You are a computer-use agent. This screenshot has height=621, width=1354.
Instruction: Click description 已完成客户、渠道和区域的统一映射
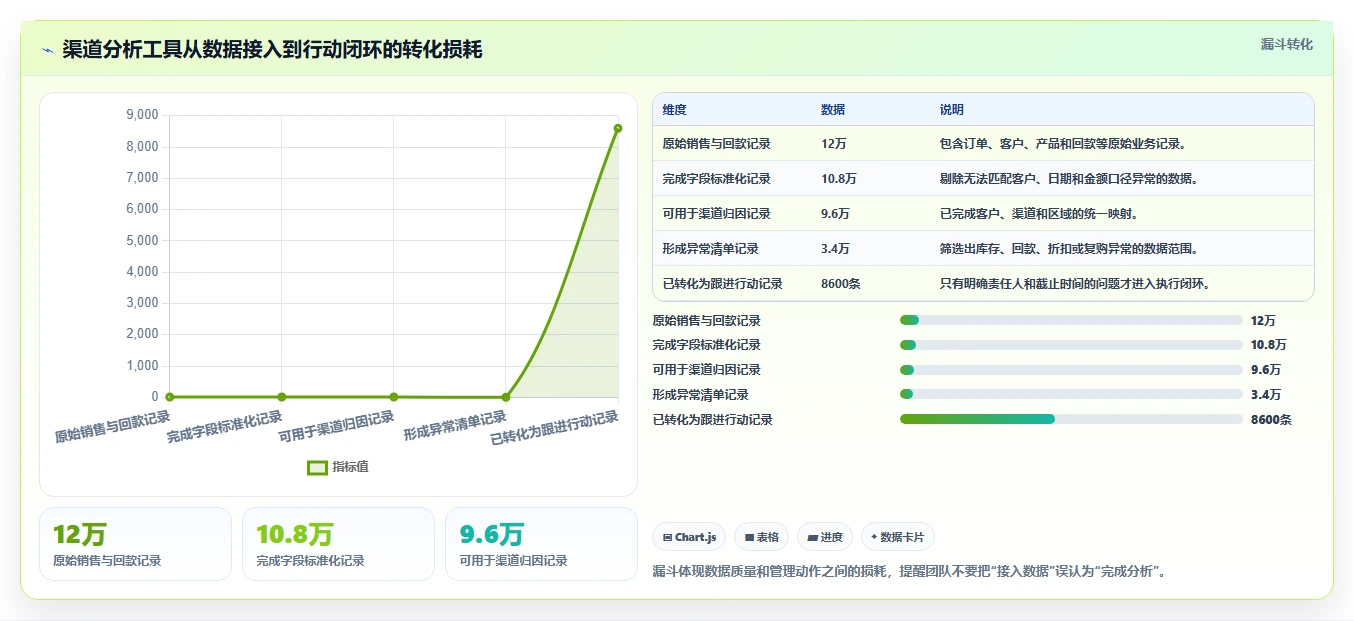click(x=1038, y=214)
